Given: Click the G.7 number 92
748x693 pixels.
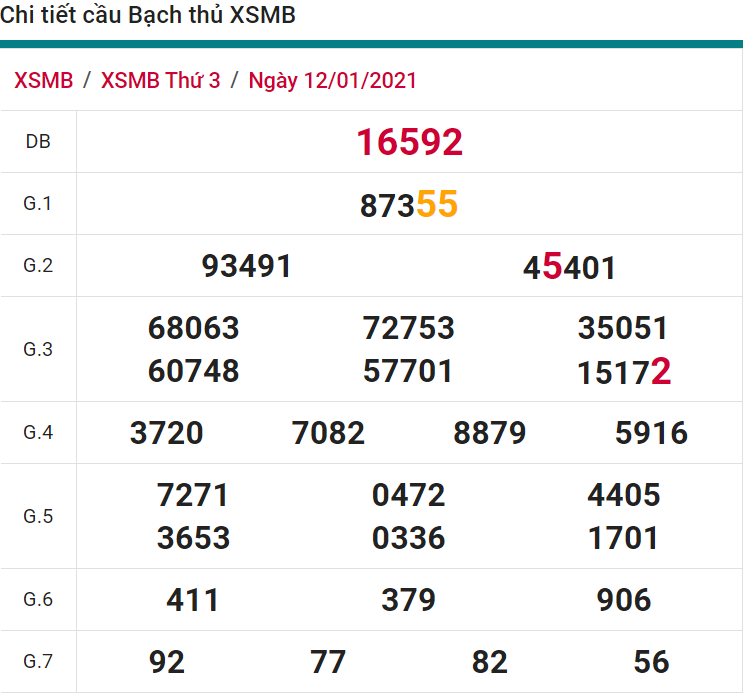Looking at the screenshot, I should (167, 662).
